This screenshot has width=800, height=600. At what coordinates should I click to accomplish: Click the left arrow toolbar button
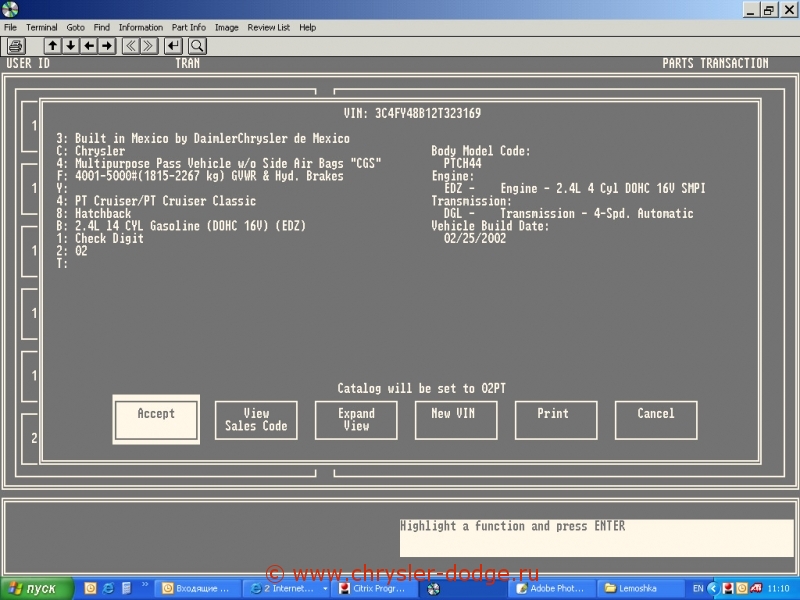coord(89,46)
